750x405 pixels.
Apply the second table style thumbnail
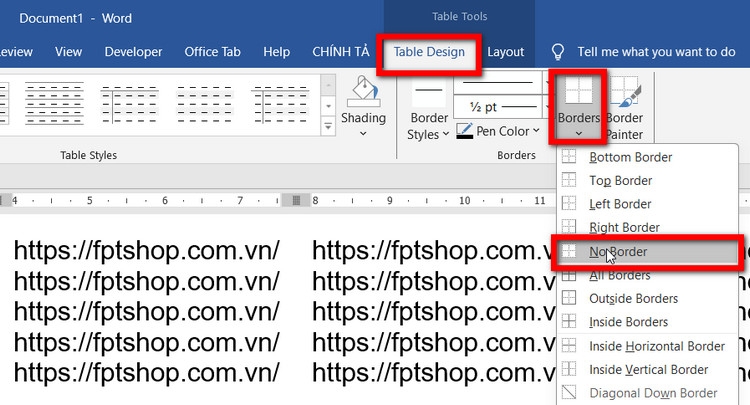click(x=130, y=103)
